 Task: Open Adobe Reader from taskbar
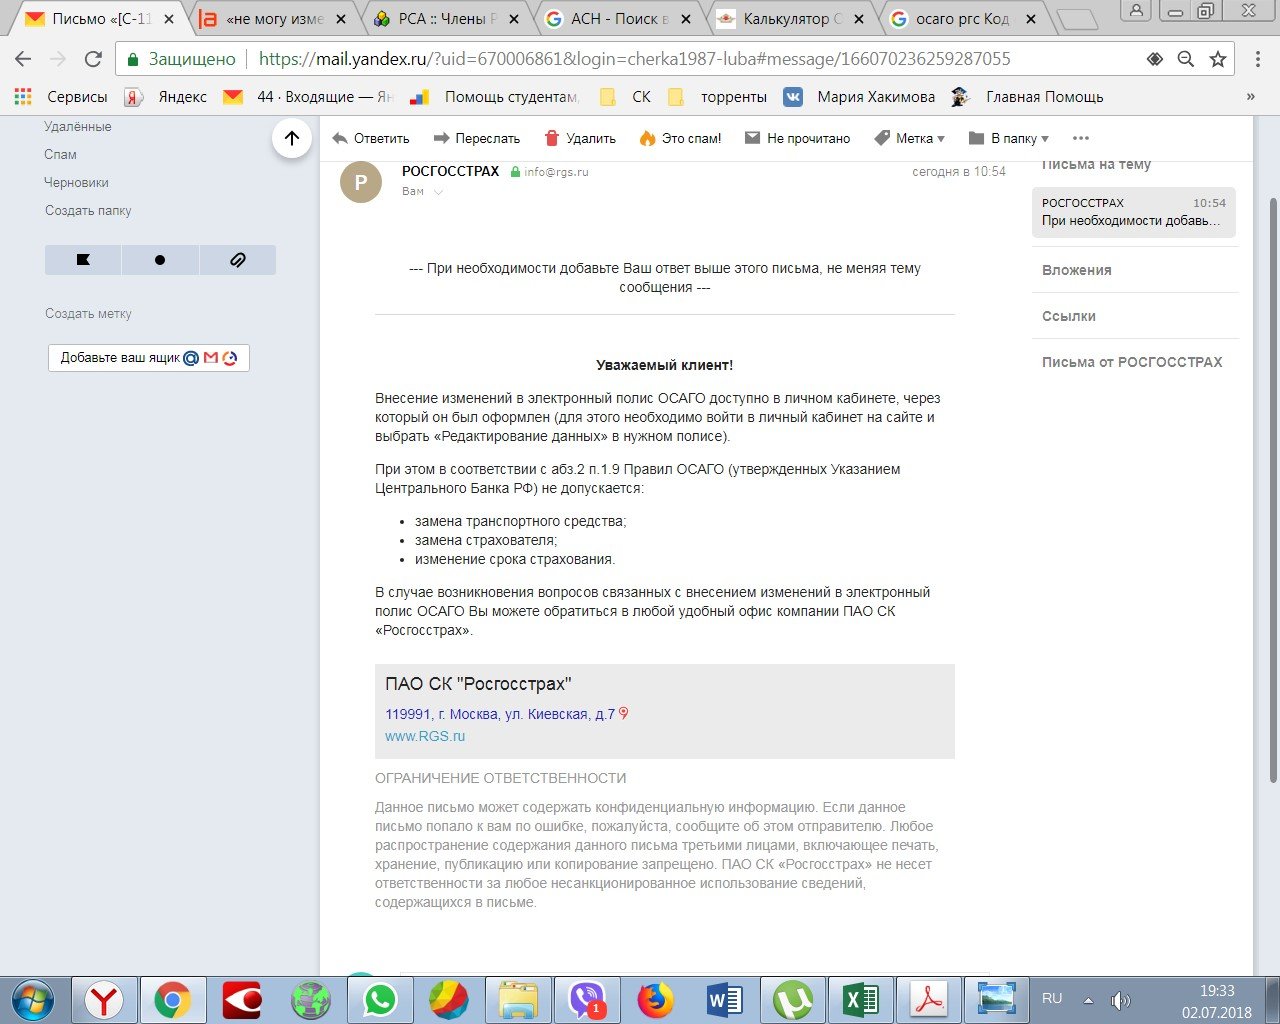click(x=930, y=999)
